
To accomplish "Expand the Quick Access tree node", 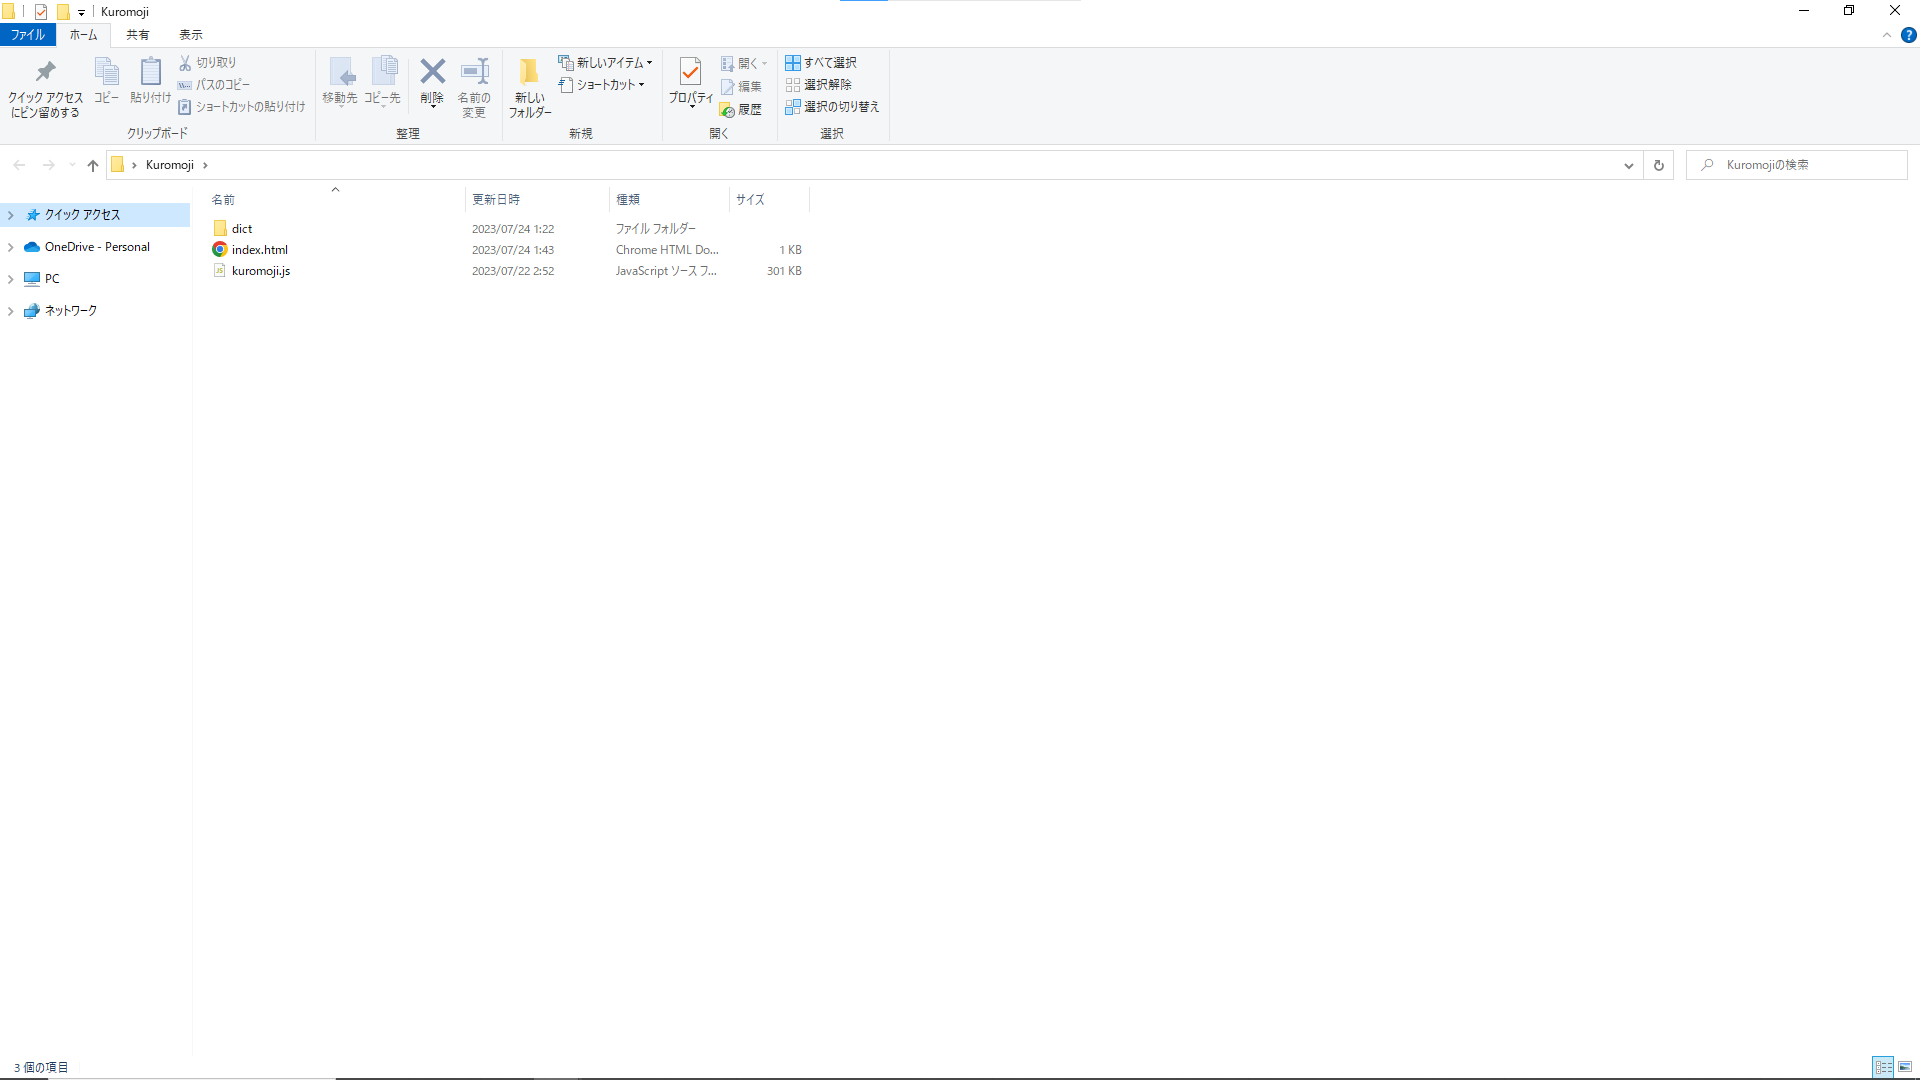I will 11,215.
